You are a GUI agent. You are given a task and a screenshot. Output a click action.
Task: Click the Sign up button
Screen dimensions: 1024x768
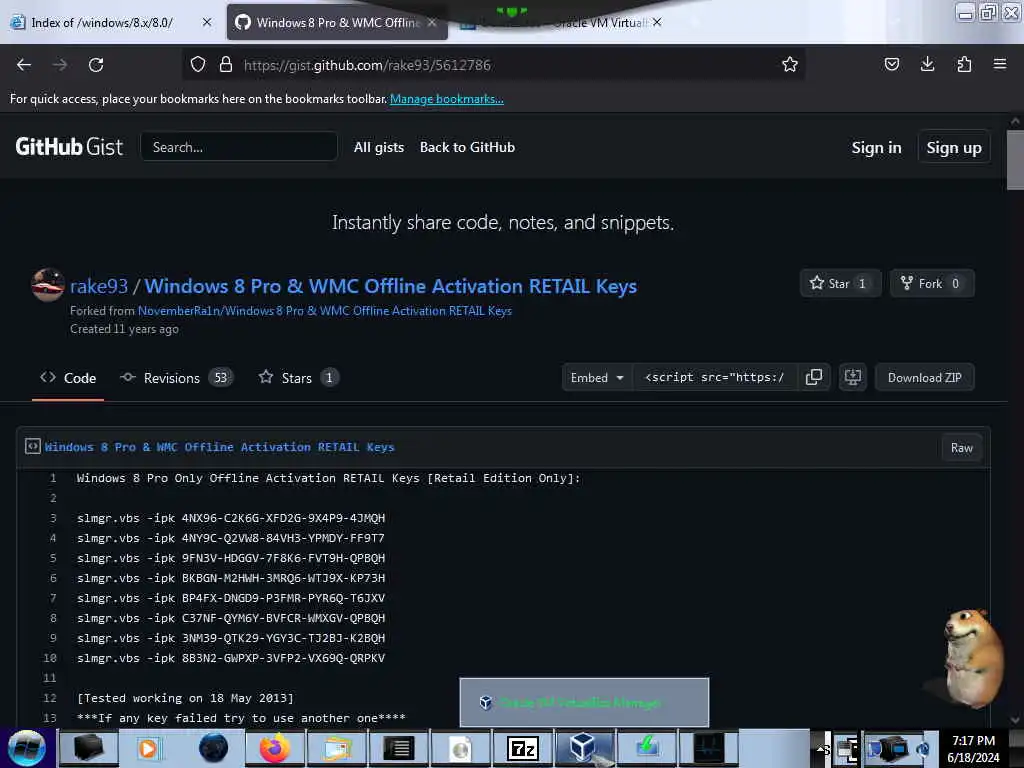coord(953,148)
